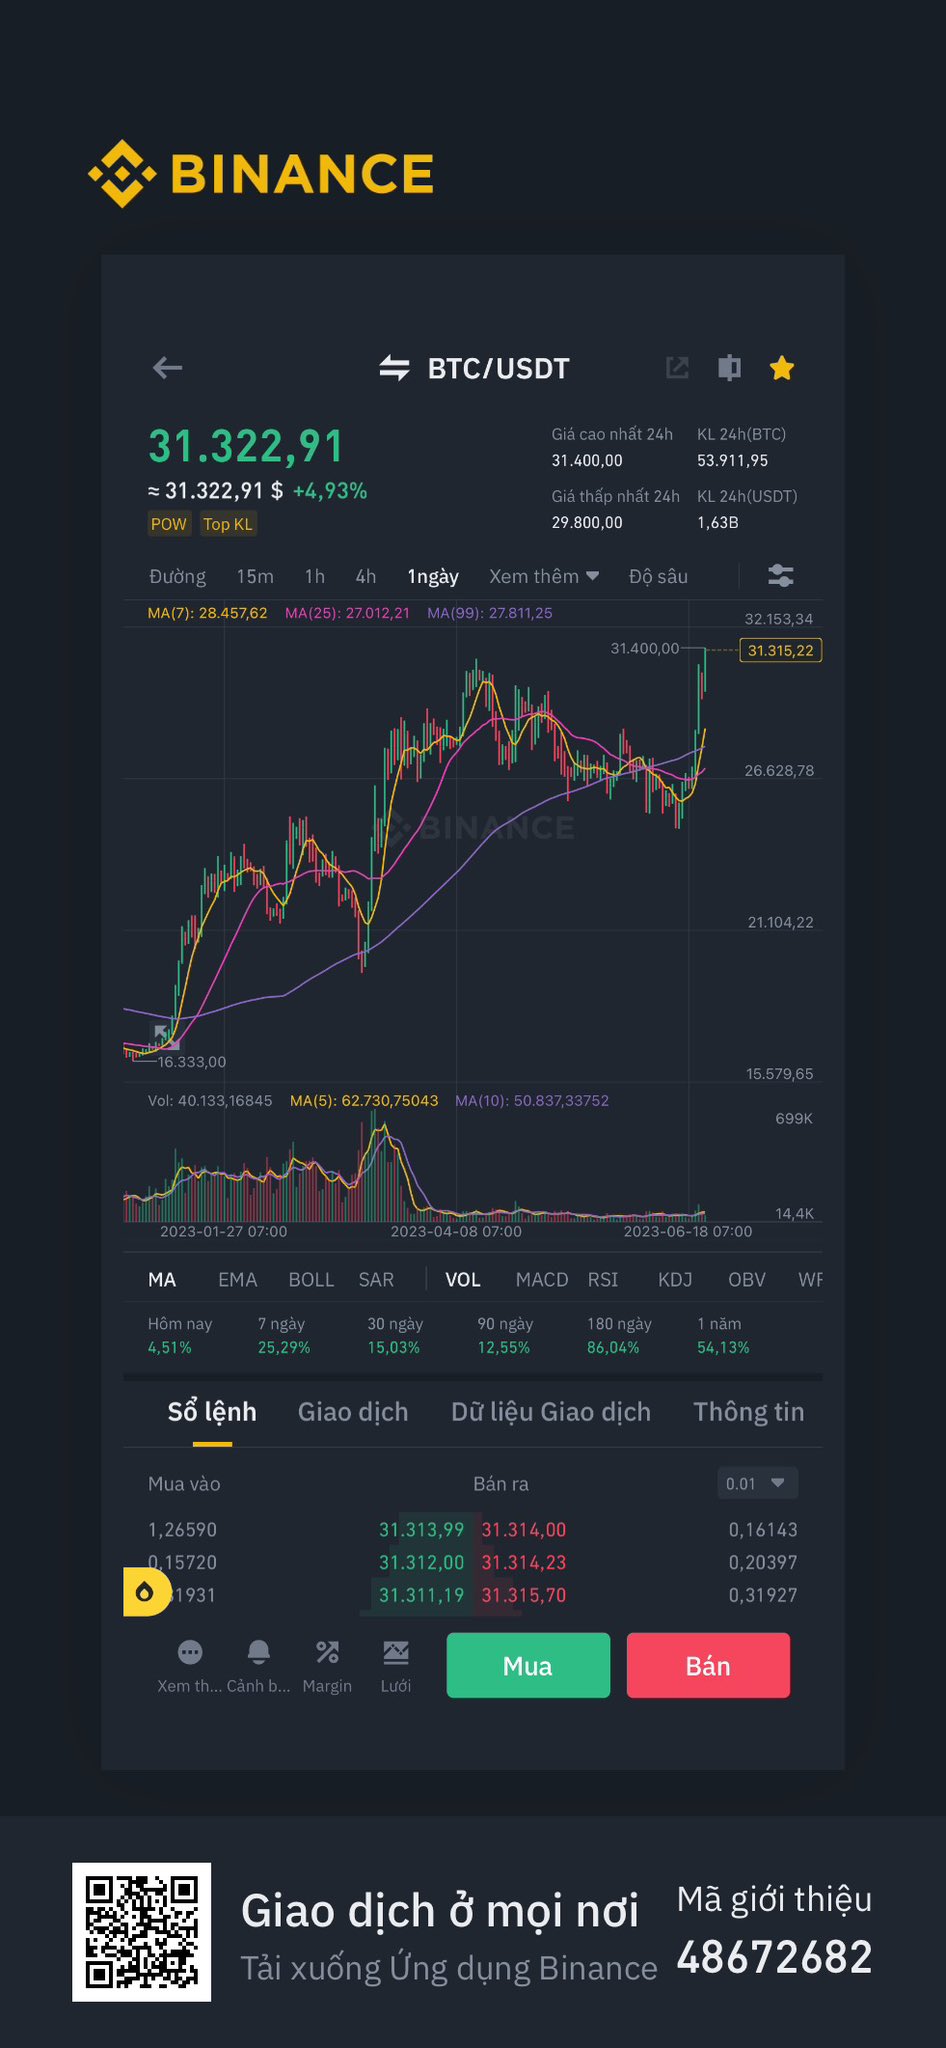Select the Đường line chart option

point(177,576)
